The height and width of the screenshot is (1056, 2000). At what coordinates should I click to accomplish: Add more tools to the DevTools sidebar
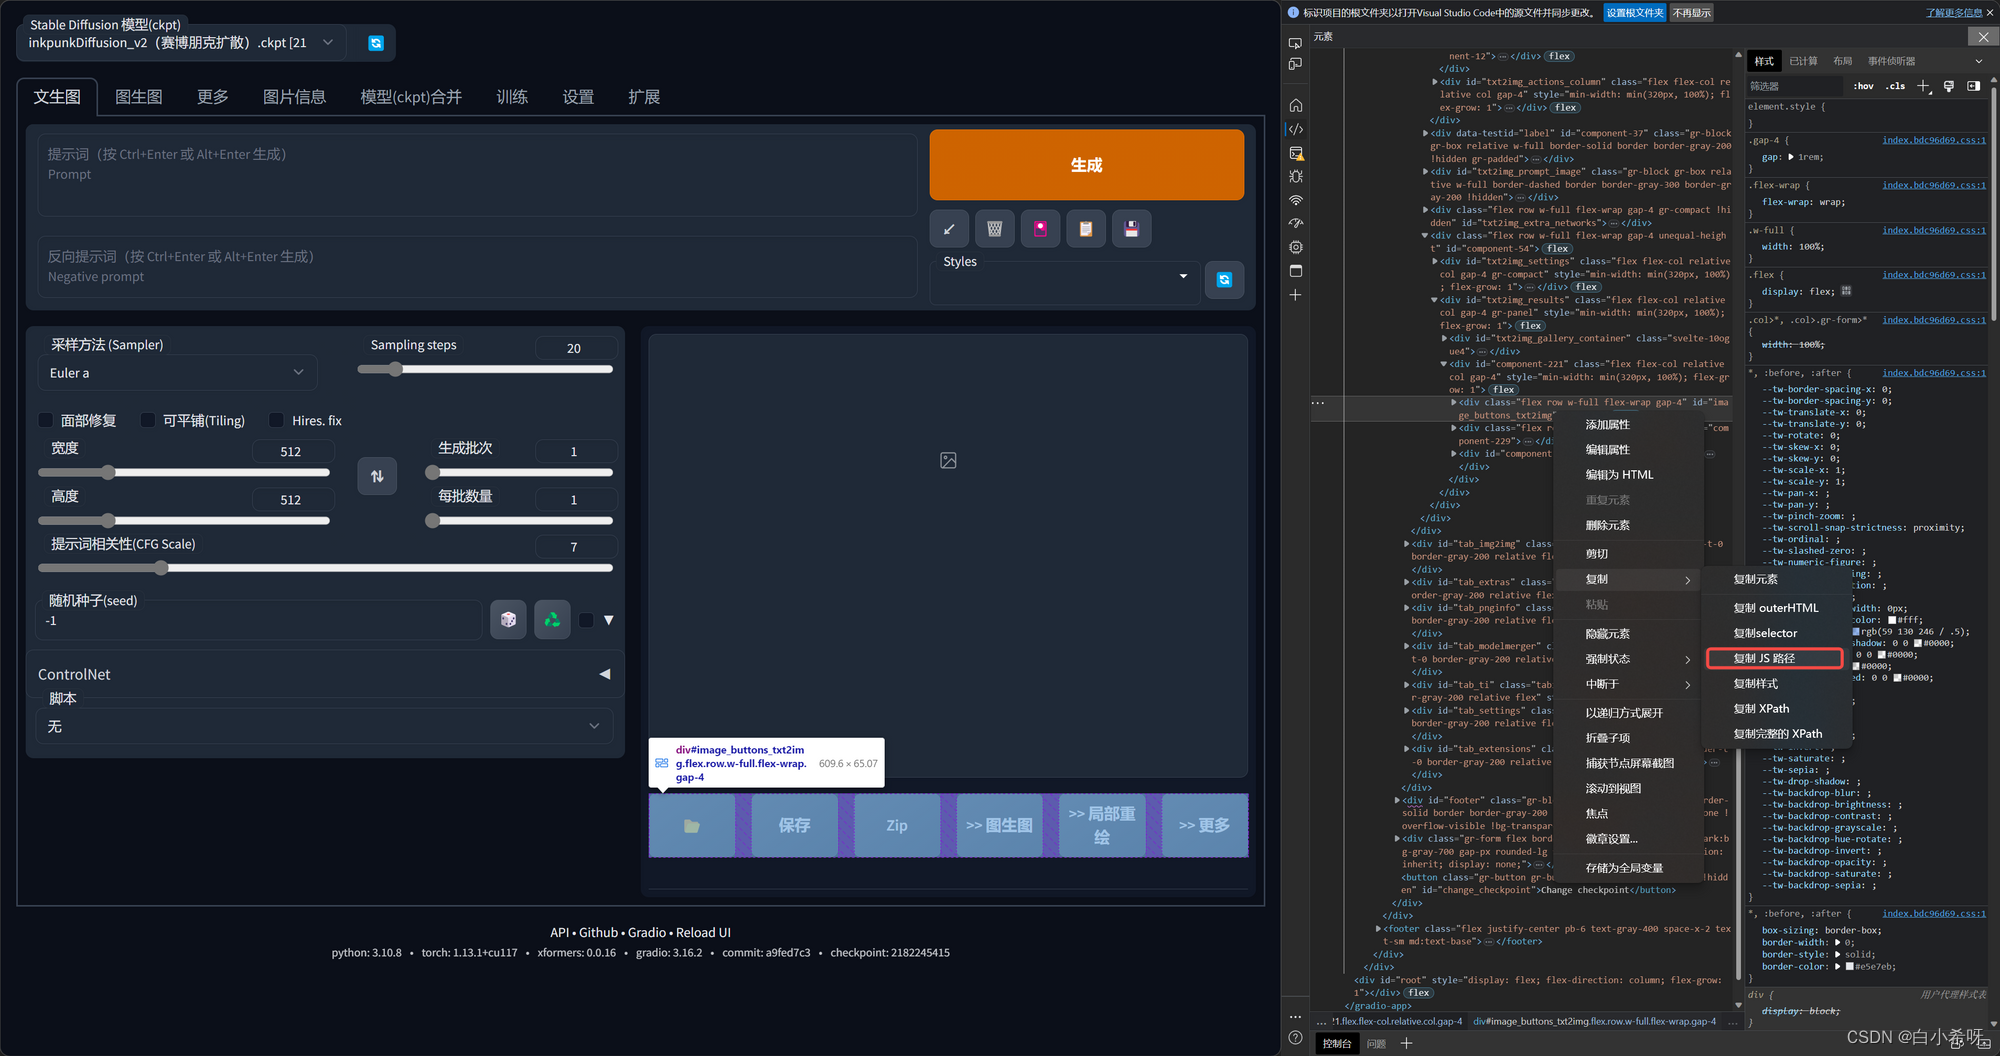coord(1295,295)
